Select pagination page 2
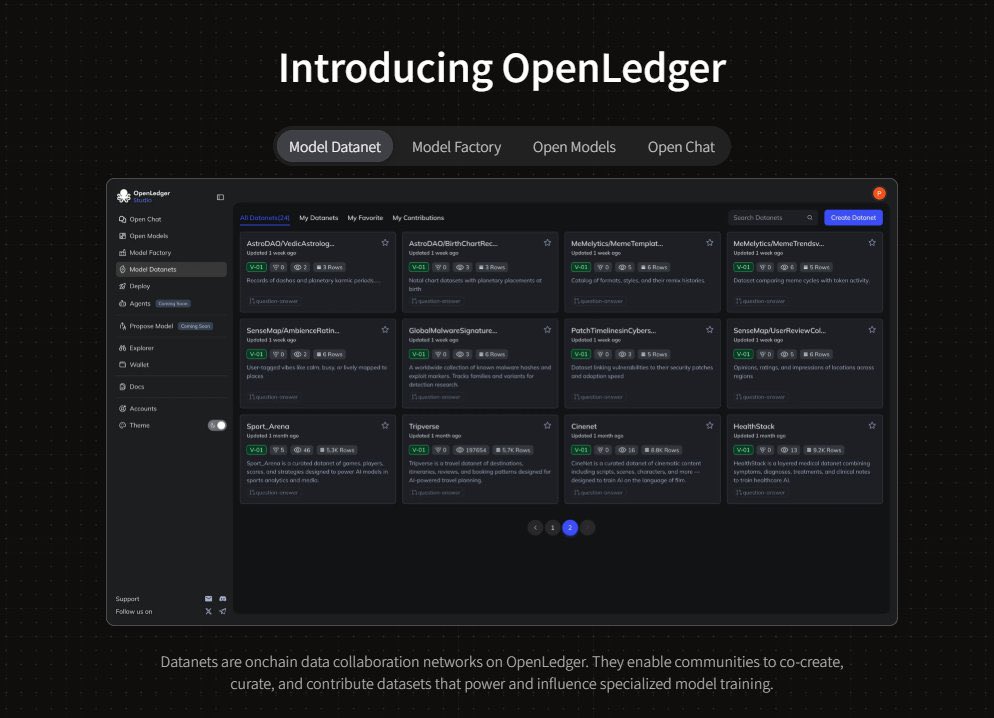 click(x=570, y=527)
